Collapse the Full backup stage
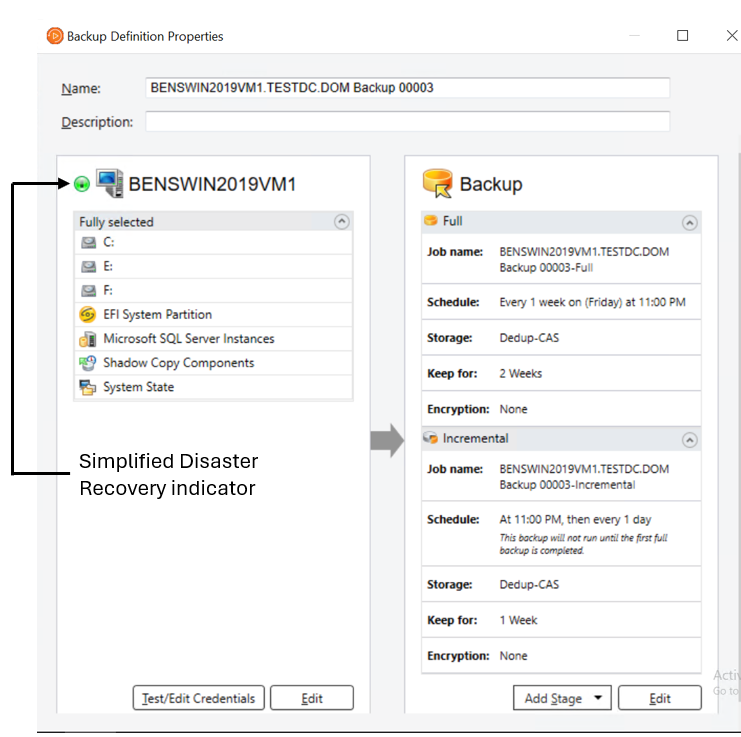Screen dimensions: 741x737 pyautogui.click(x=690, y=223)
